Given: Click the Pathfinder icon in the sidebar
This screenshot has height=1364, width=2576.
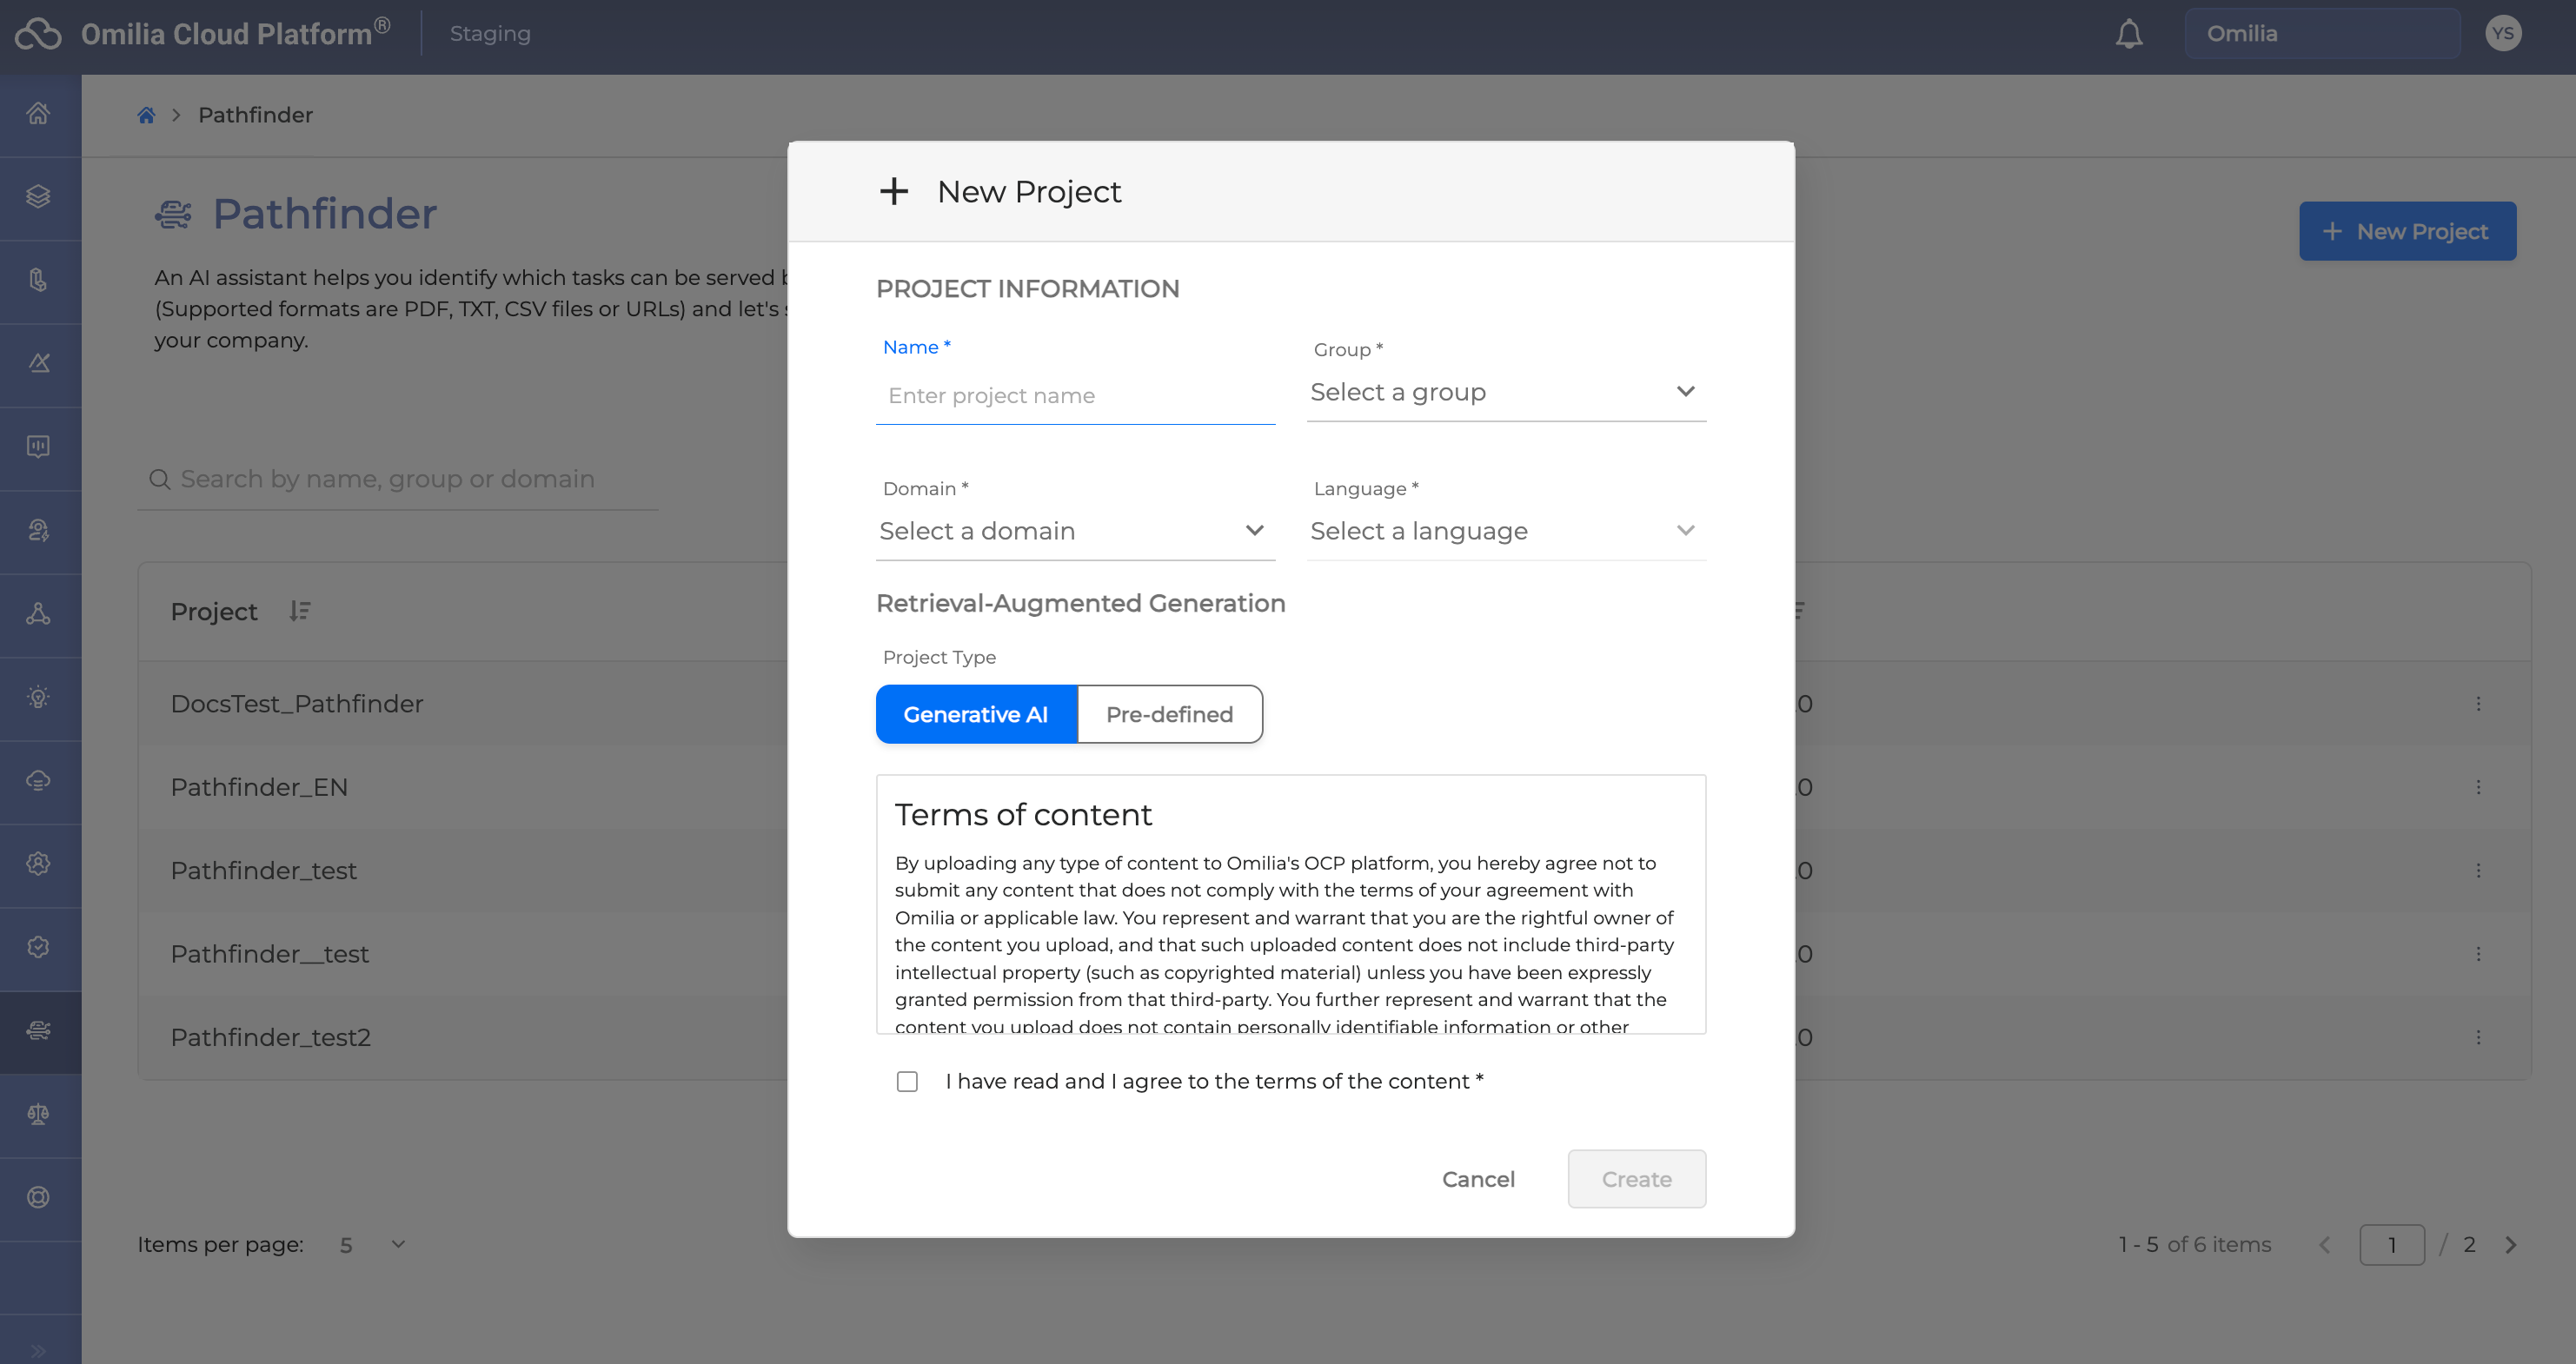Looking at the screenshot, I should click(x=39, y=1031).
